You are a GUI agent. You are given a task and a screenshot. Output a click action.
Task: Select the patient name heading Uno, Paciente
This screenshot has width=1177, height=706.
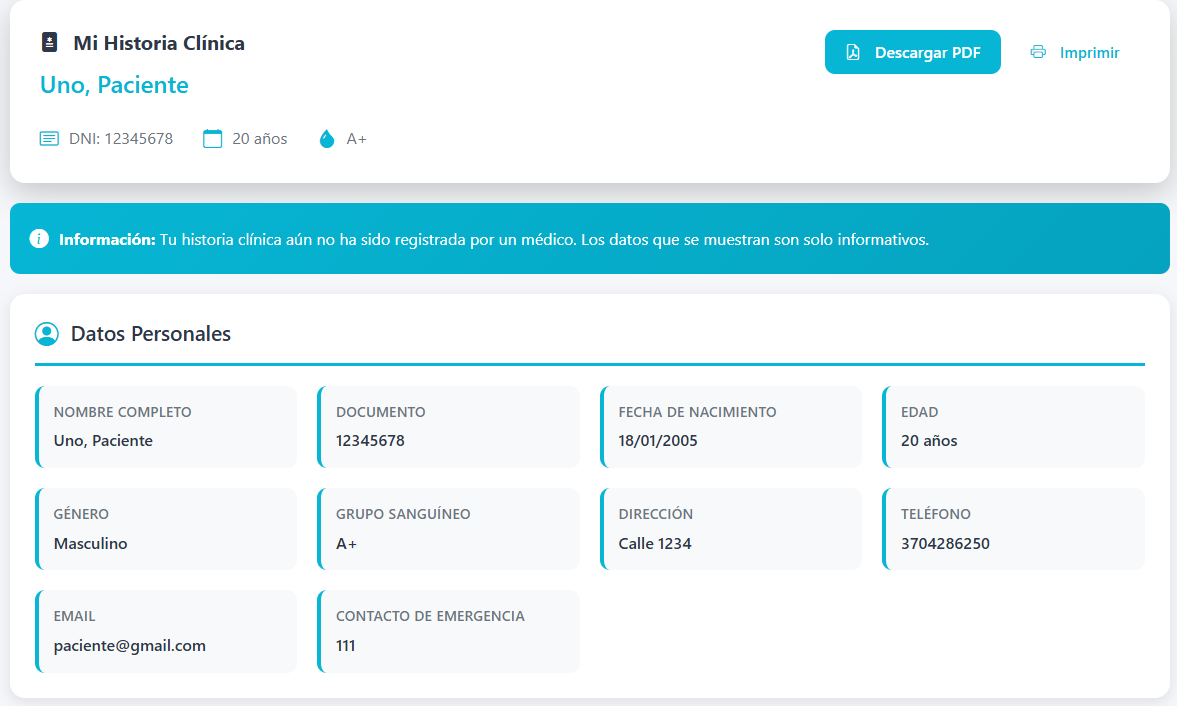tap(114, 85)
